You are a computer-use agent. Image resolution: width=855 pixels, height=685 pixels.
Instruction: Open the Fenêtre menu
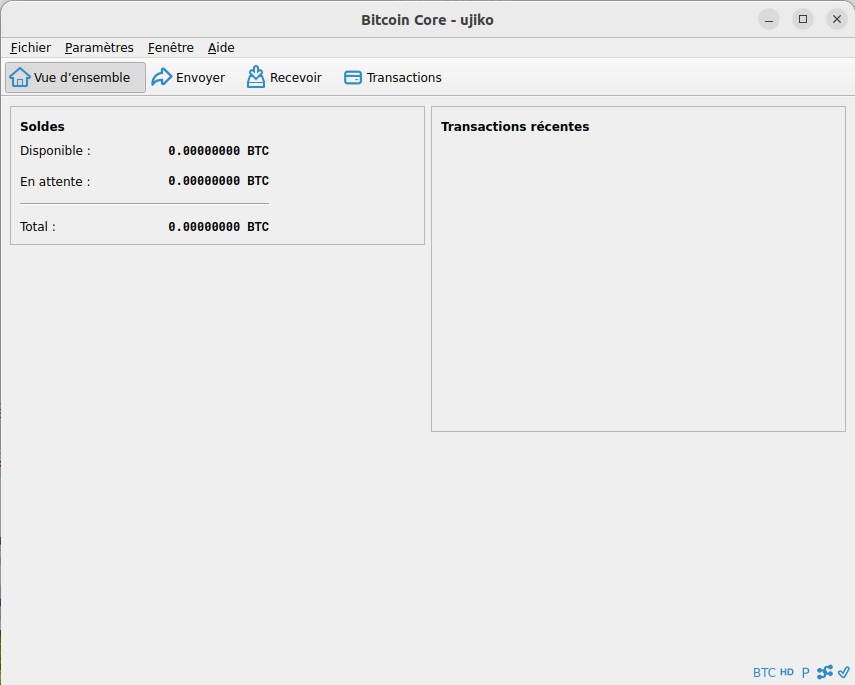(x=171, y=47)
